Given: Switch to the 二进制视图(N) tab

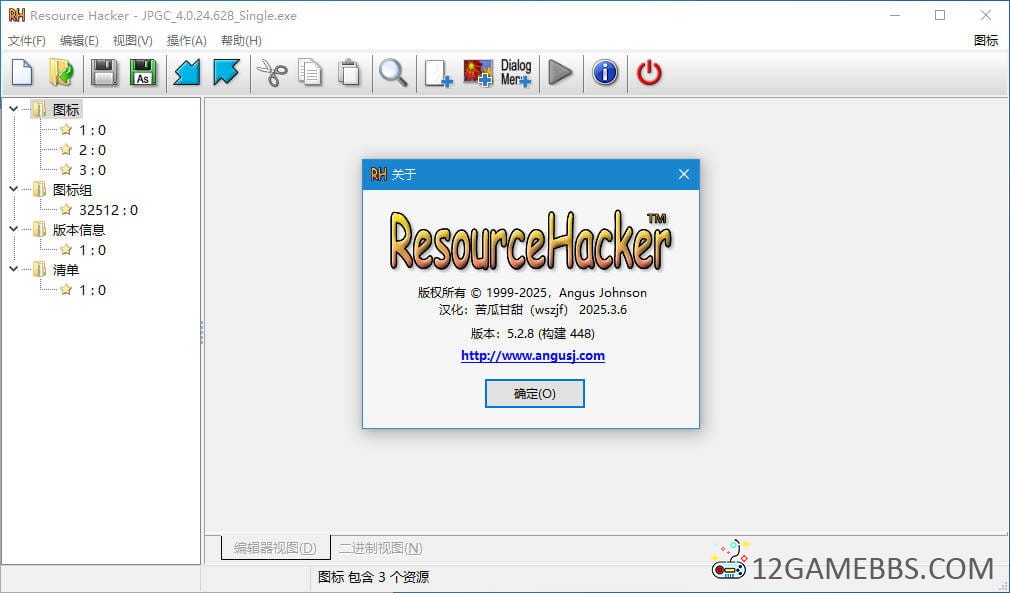Looking at the screenshot, I should pos(381,548).
